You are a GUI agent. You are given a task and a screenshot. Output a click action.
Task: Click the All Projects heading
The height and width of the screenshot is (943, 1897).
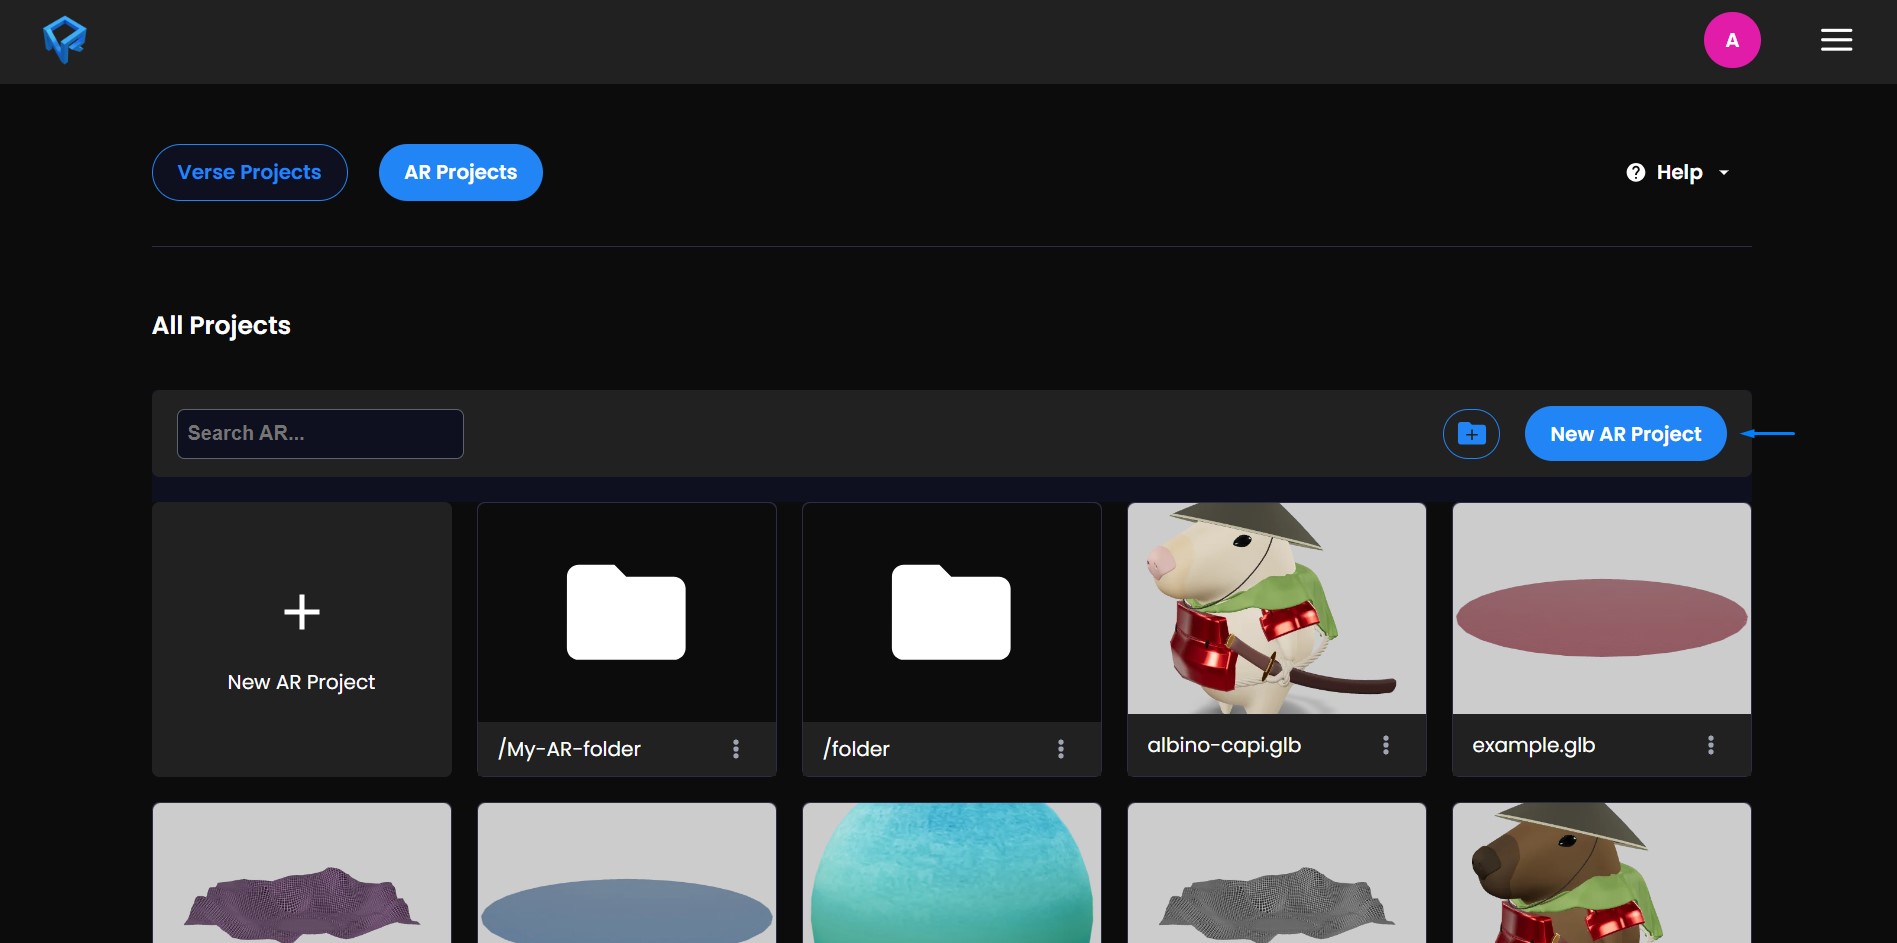pyautogui.click(x=221, y=325)
